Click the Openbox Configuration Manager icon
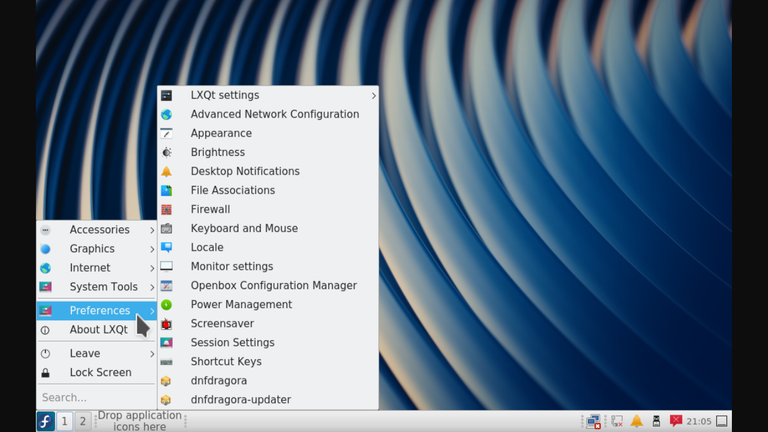Screen dimensions: 768x432 coord(167,286)
